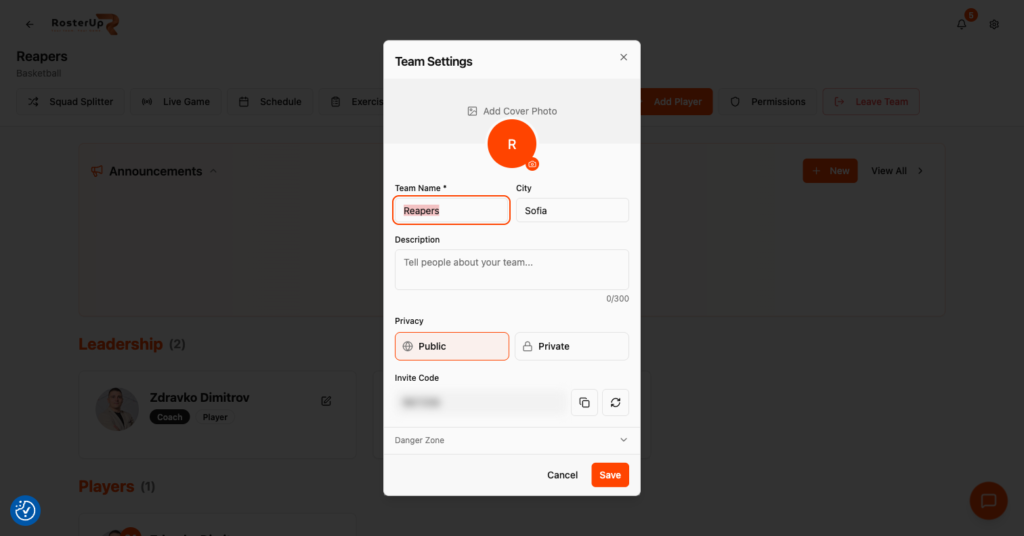The image size is (1024, 536).
Task: Open settings gear in header
Action: (994, 25)
